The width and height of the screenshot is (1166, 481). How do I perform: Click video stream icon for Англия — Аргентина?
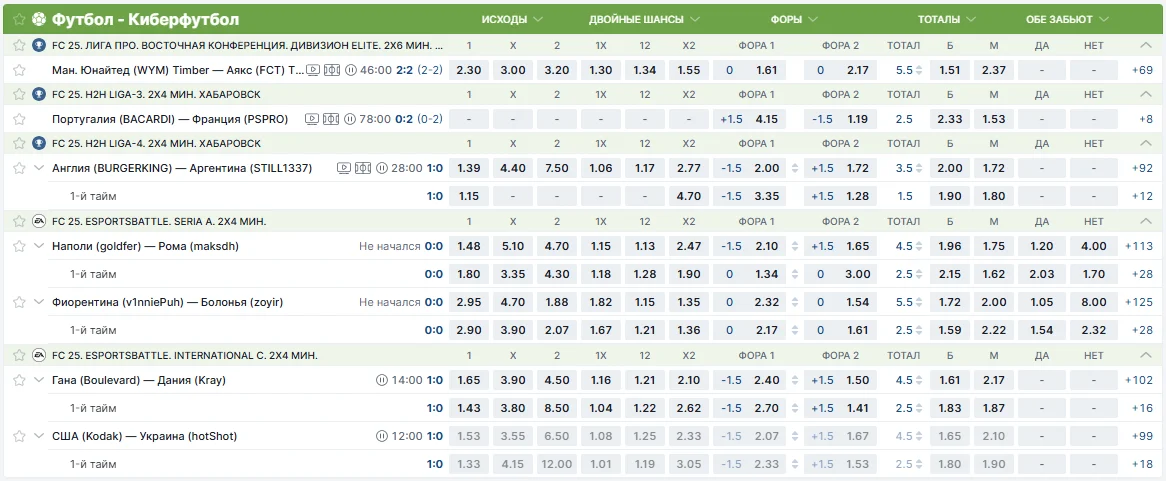coord(343,168)
